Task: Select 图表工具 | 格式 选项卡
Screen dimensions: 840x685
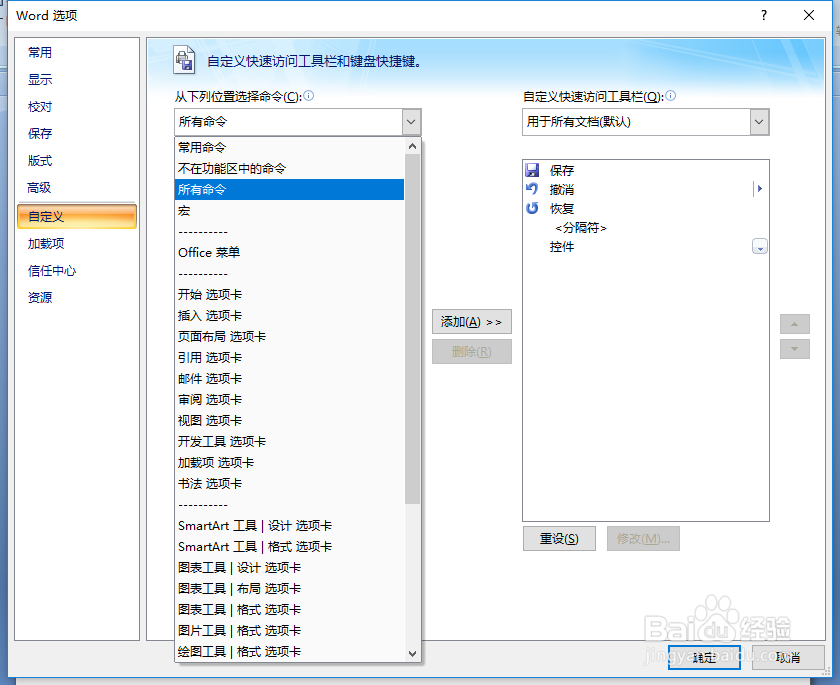Action: click(289, 609)
